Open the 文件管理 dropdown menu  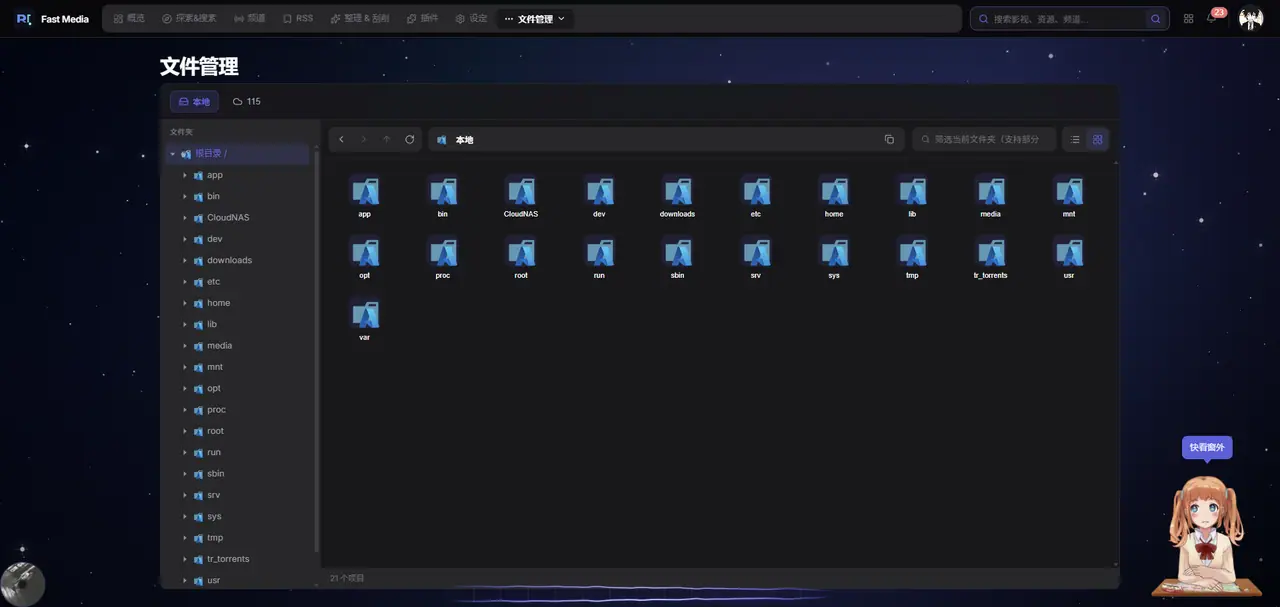click(x=535, y=18)
